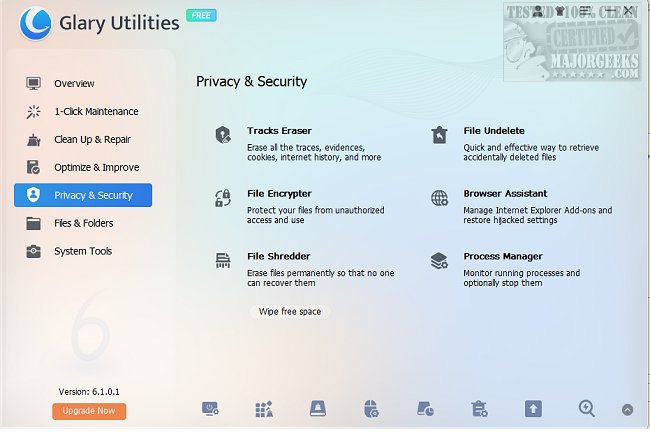Image resolution: width=650 pixels, height=432 pixels.
Task: Open the File Shredder tool
Action: click(278, 256)
